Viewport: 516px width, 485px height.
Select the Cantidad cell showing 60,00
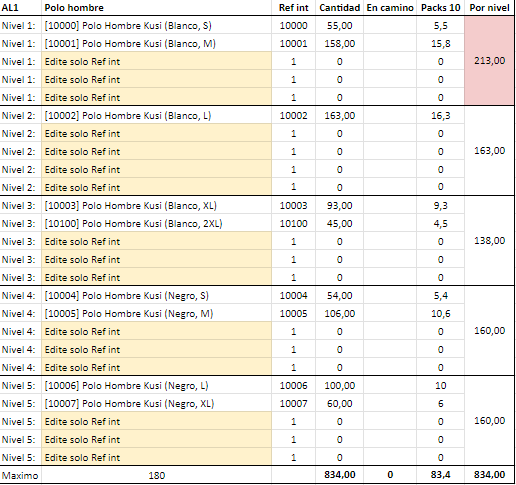point(339,404)
